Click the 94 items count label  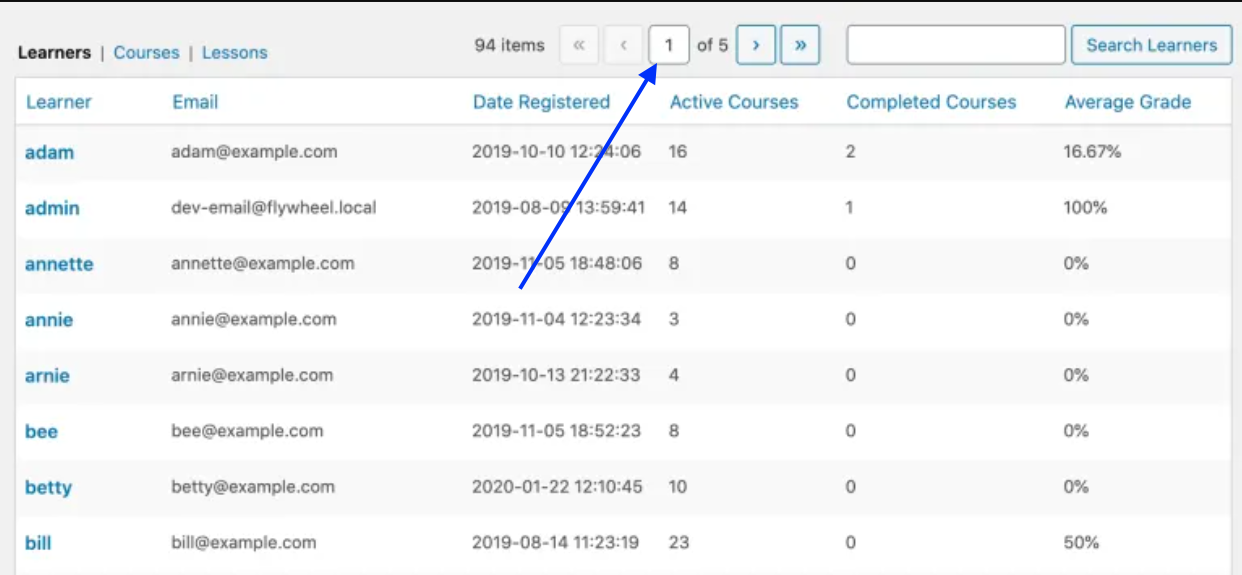click(x=510, y=45)
